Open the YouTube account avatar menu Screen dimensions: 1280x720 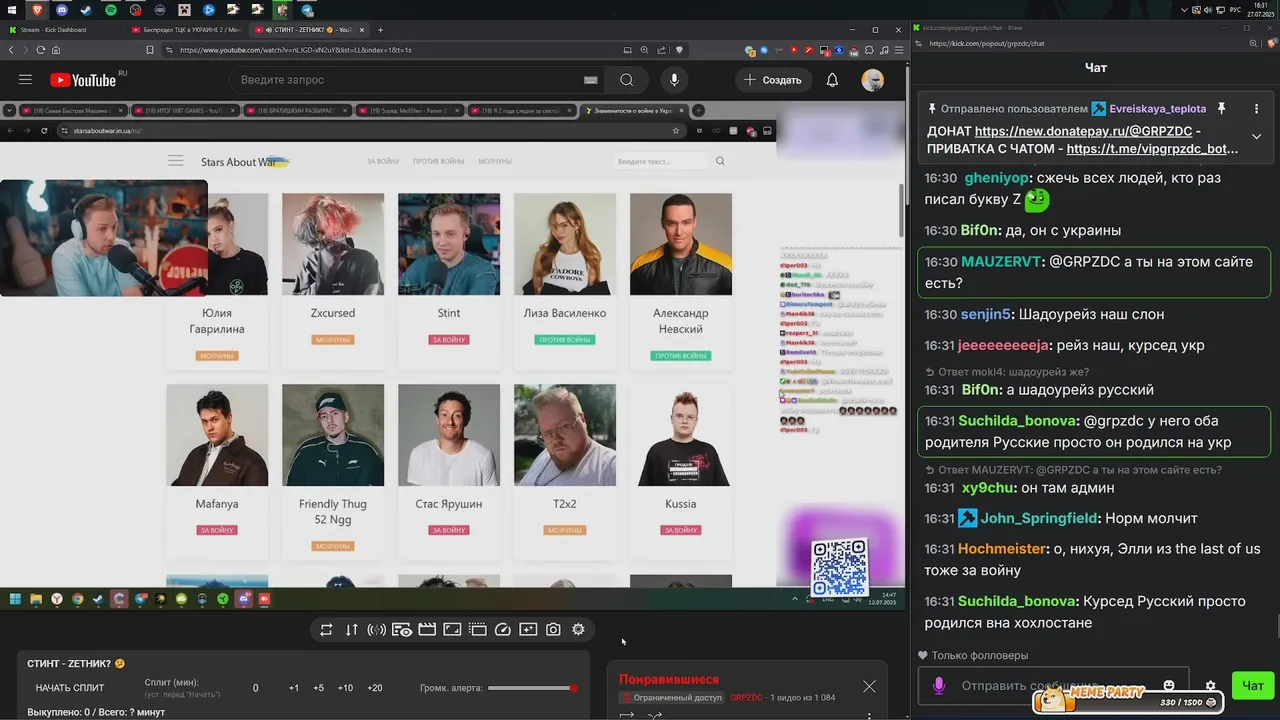click(872, 80)
